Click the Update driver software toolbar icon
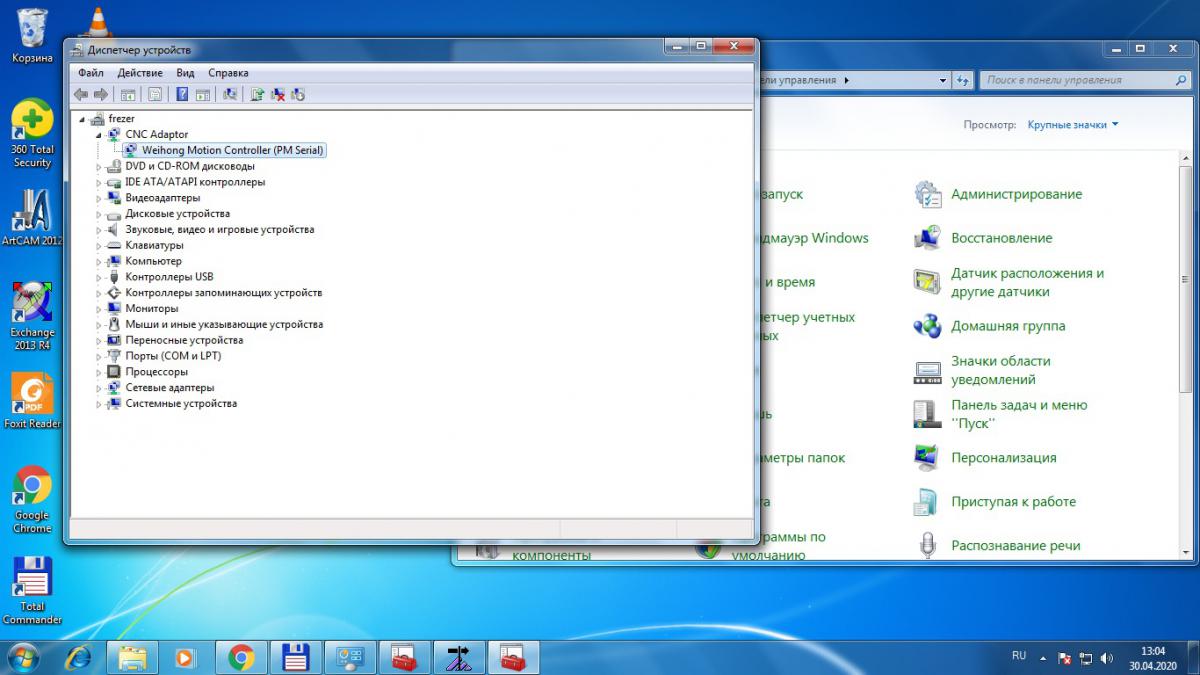Image resolution: width=1200 pixels, height=675 pixels. point(258,94)
